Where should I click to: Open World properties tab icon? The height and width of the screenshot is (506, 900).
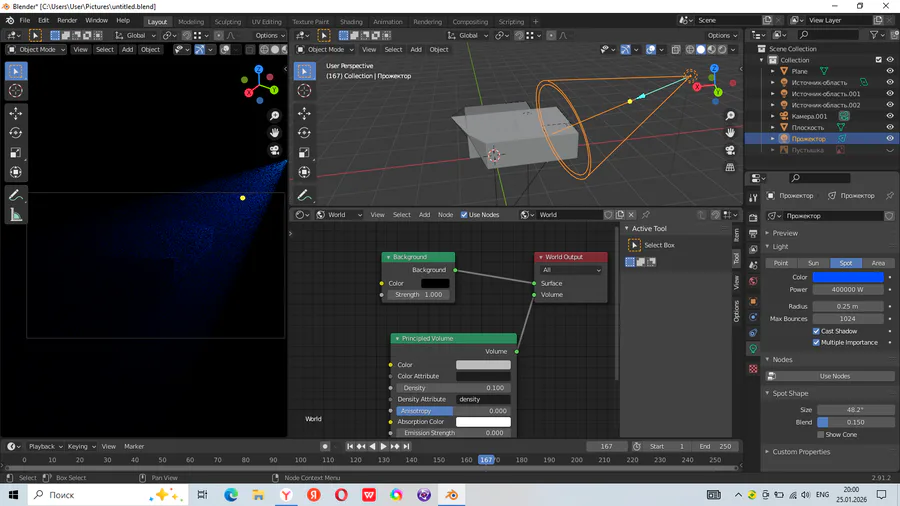[753, 281]
